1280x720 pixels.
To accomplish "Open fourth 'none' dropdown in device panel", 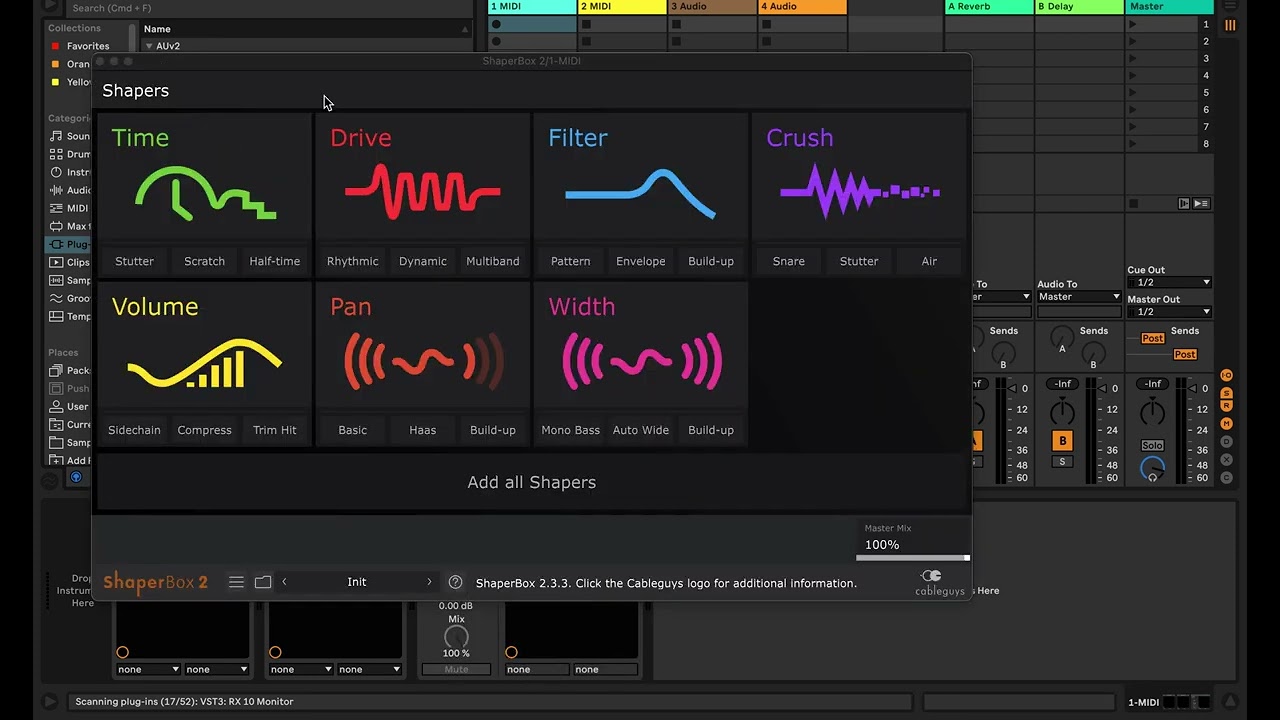I will (x=369, y=669).
